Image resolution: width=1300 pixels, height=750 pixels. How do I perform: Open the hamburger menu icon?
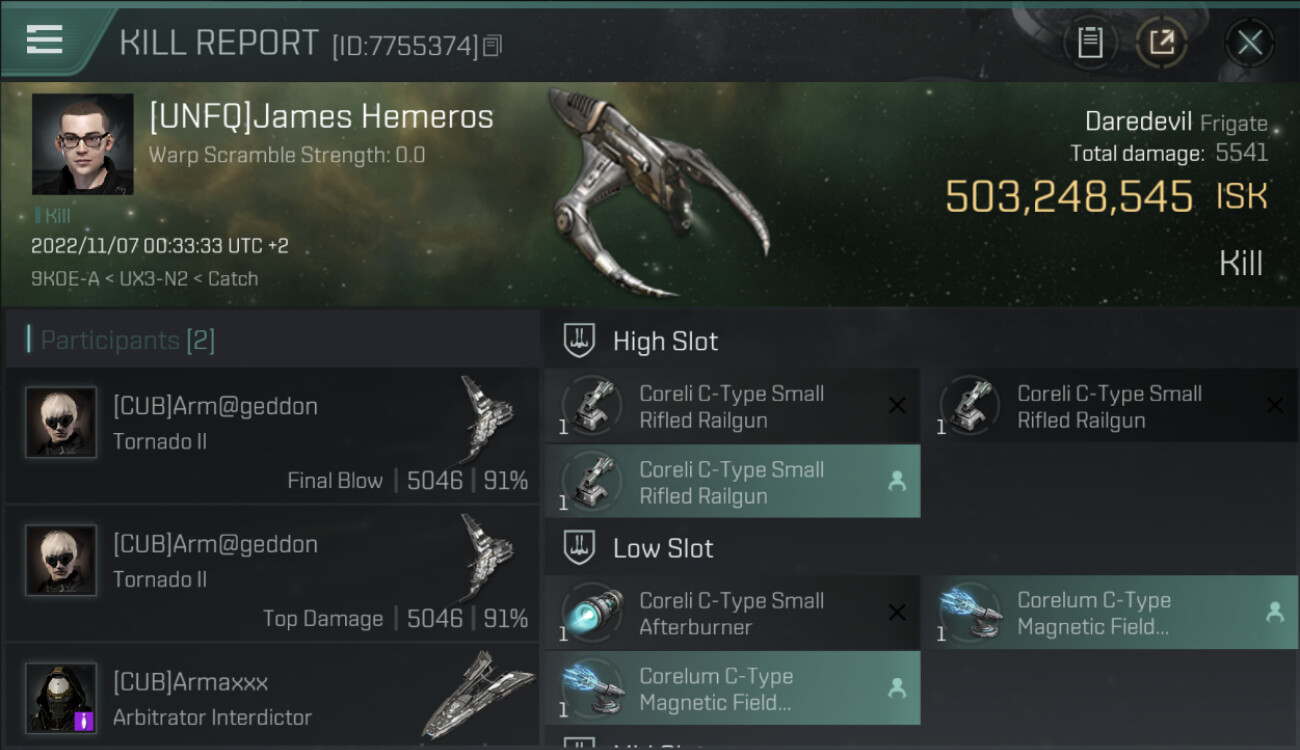click(x=45, y=40)
